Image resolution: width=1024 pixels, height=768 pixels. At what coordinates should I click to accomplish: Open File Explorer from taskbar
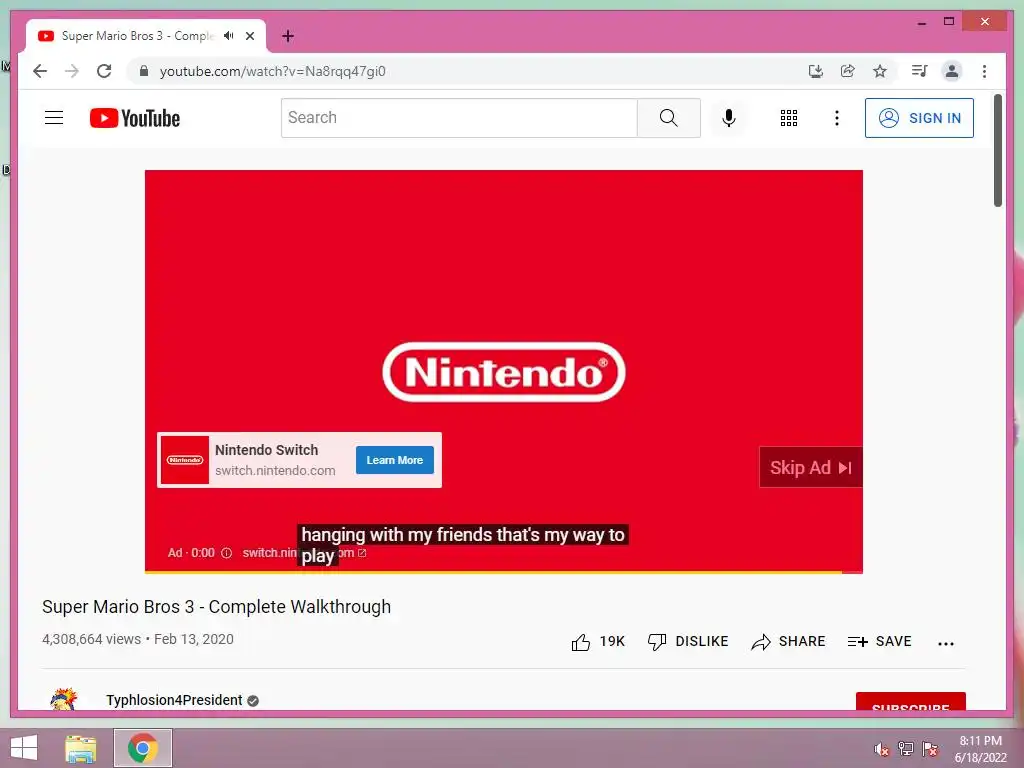(x=81, y=748)
